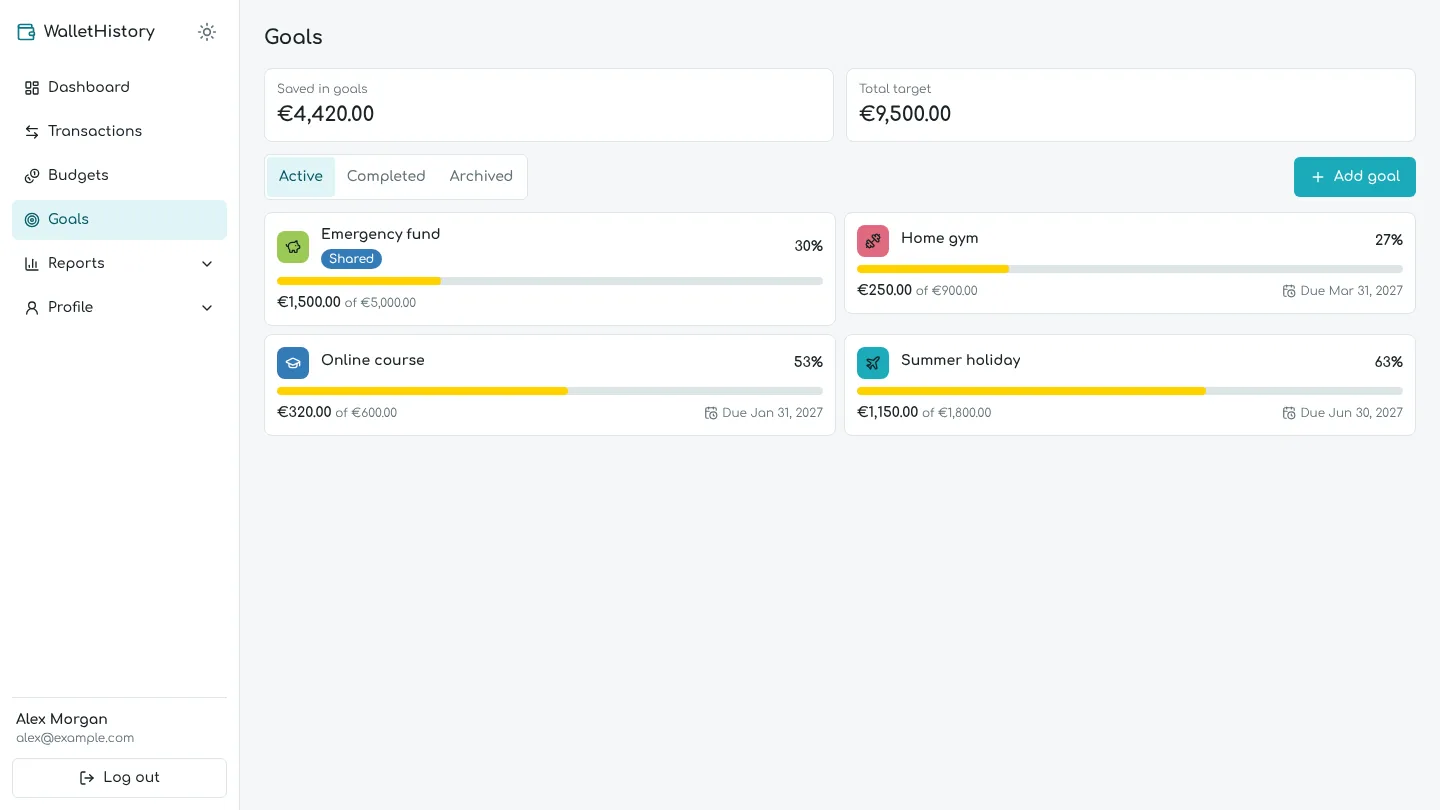Click the Emergency fund piggy bank icon
Viewport: 1440px width, 810px height.
pyautogui.click(x=293, y=247)
